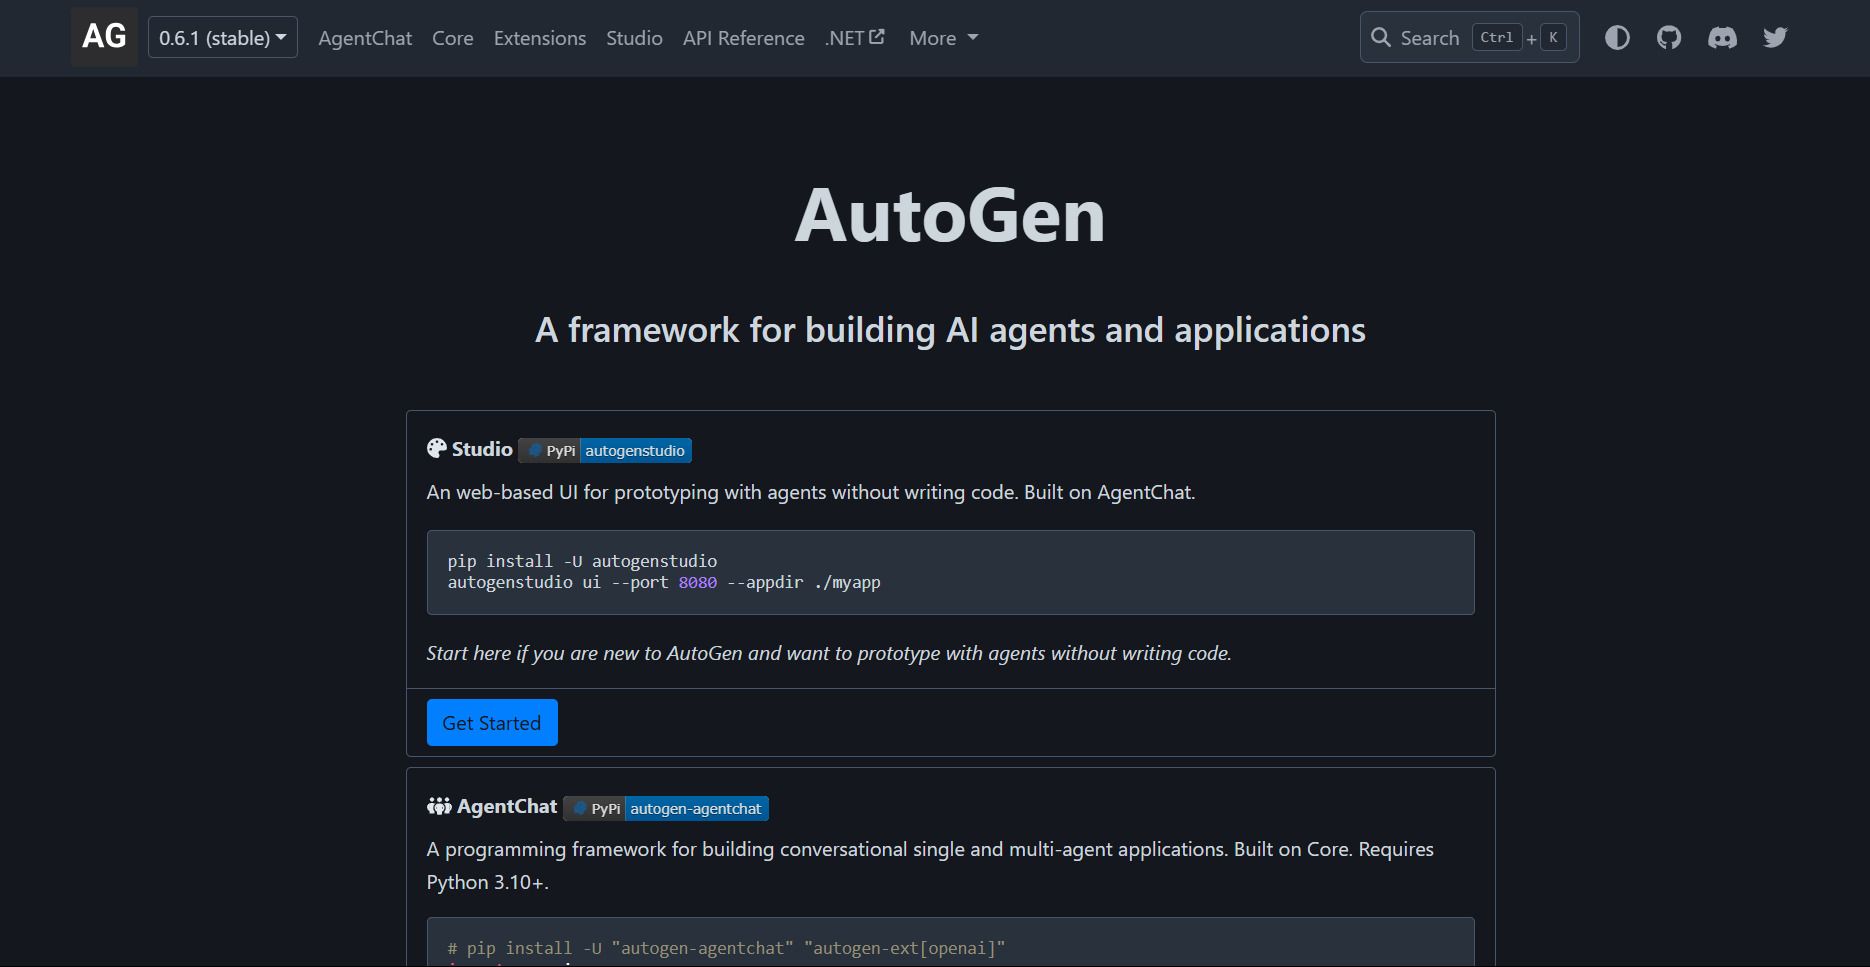Click the AgentChat programming framework description
The image size is (1870, 967).
click(x=930, y=865)
